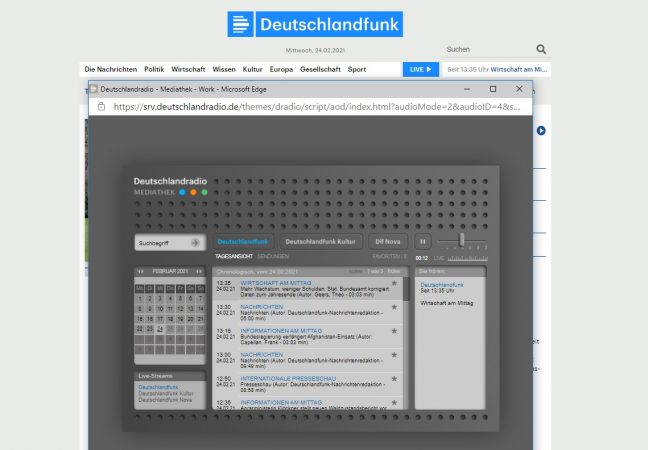Open the 13:18 INFORMATIONEN AM MITTAG link
This screenshot has height=450, width=648.
[x=281, y=331]
